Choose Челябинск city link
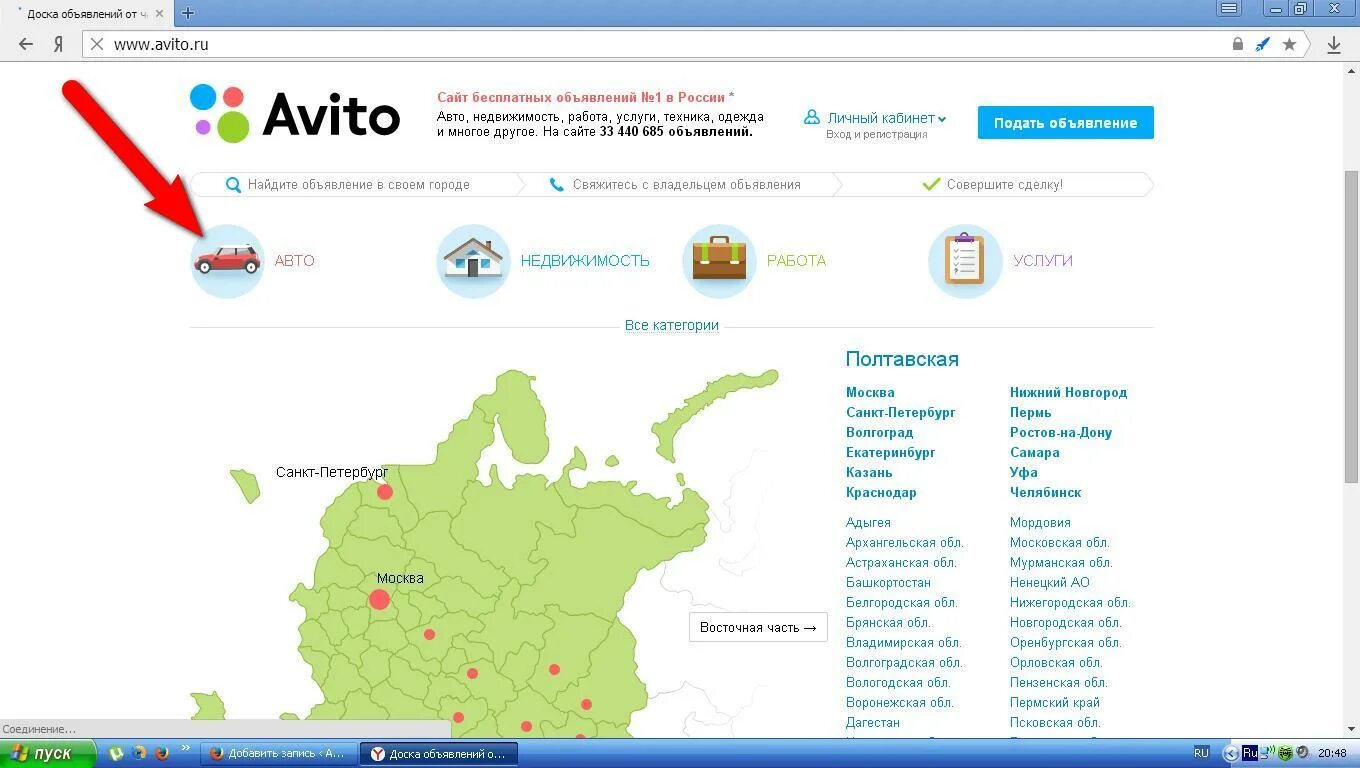 pyautogui.click(x=1046, y=493)
